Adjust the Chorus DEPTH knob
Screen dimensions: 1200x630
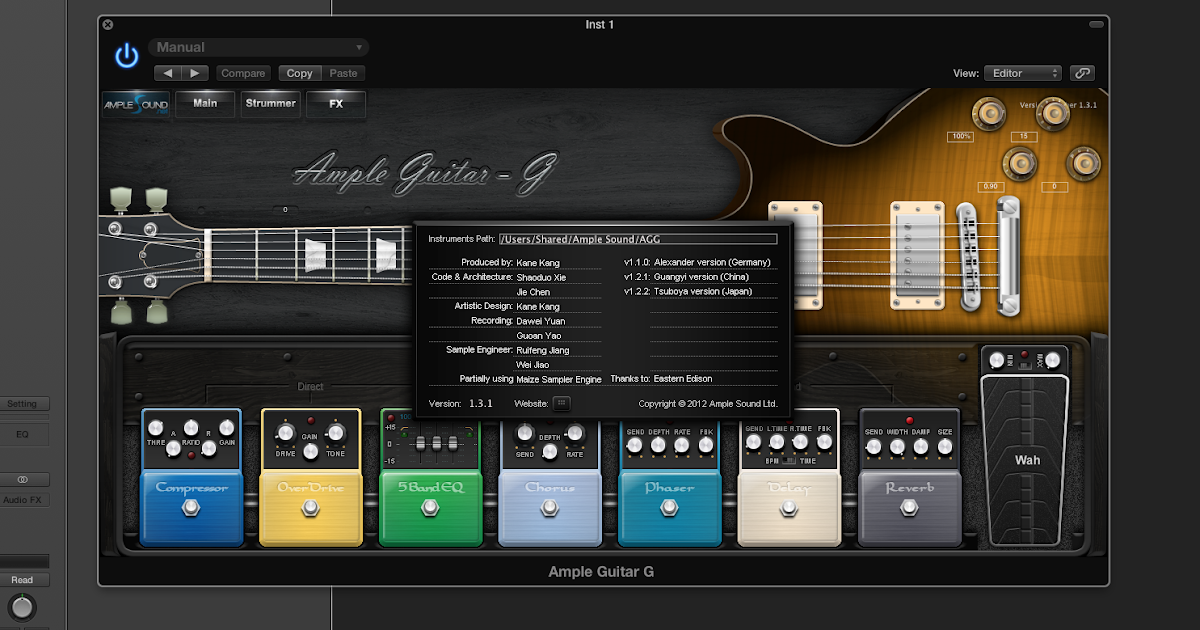click(x=550, y=452)
